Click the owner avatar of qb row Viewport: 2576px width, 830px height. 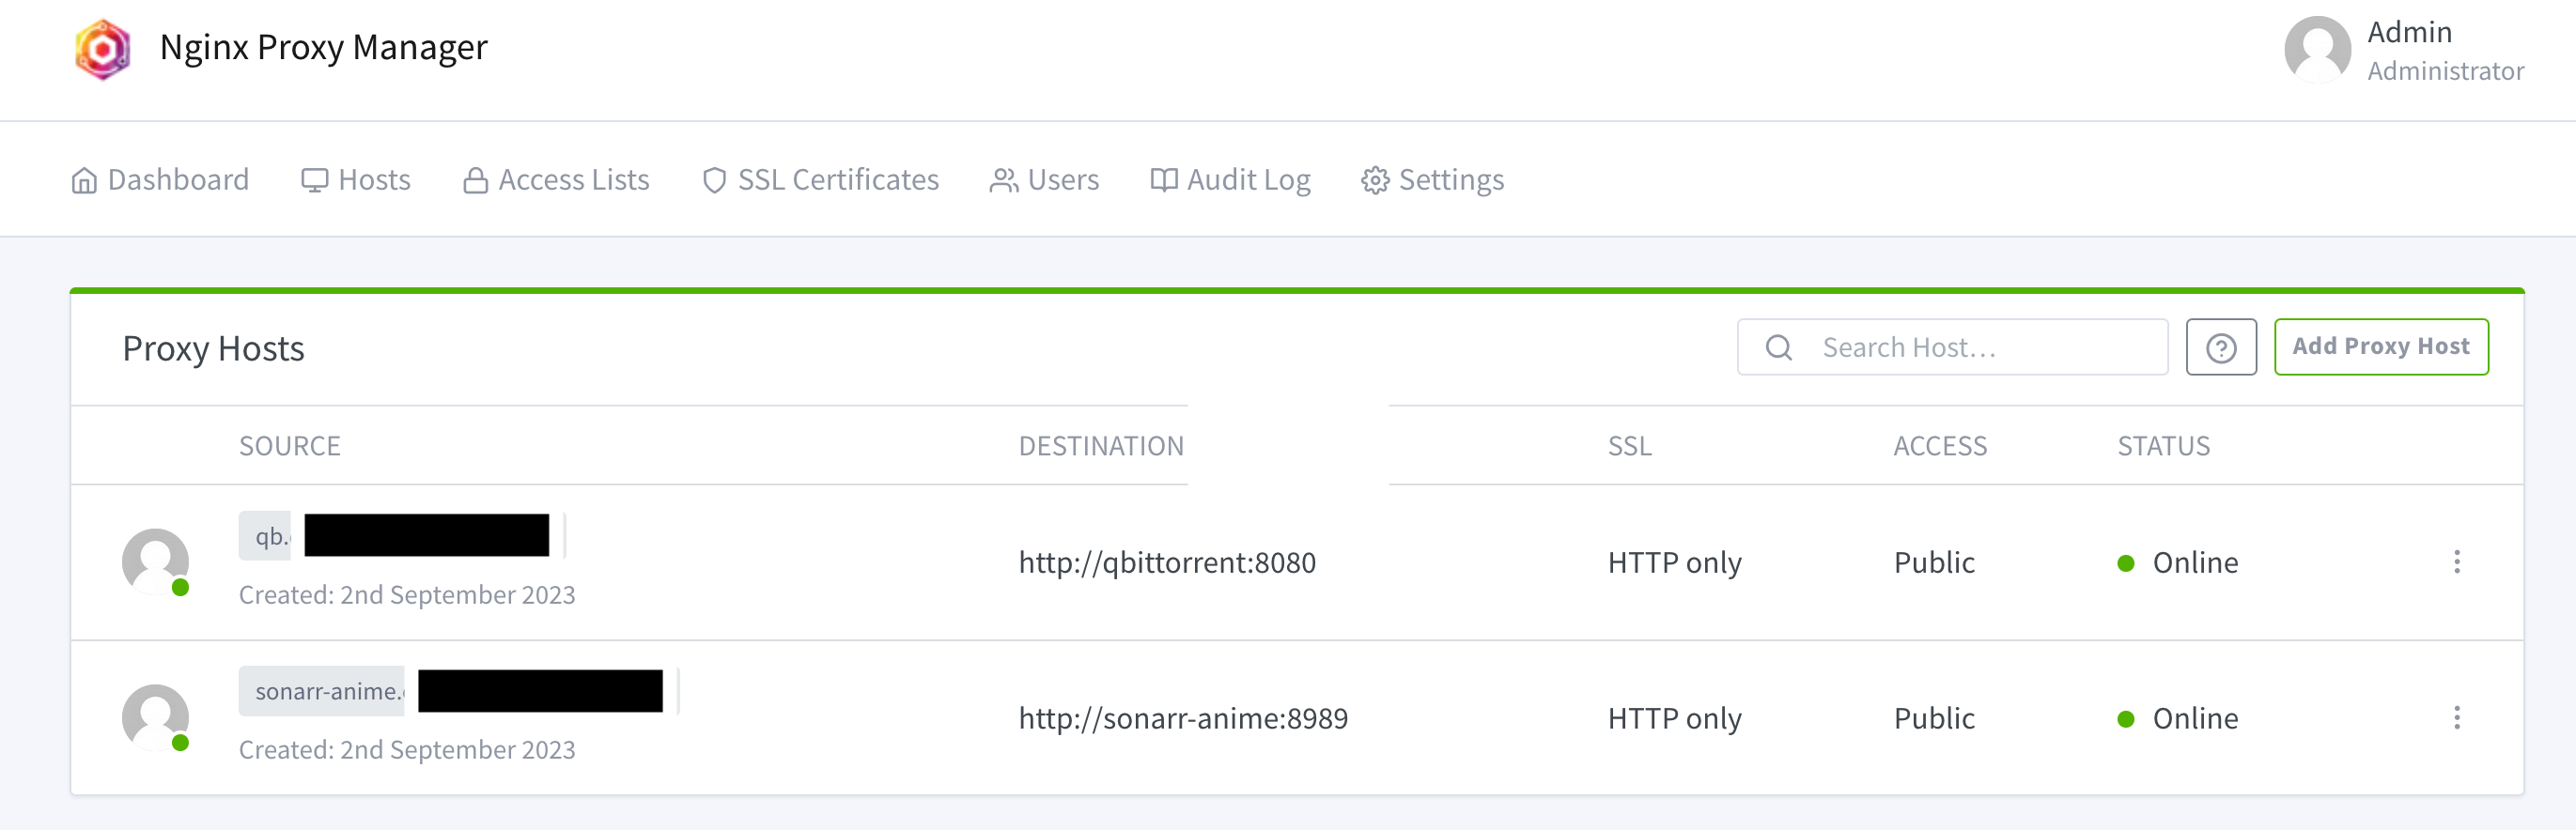156,562
